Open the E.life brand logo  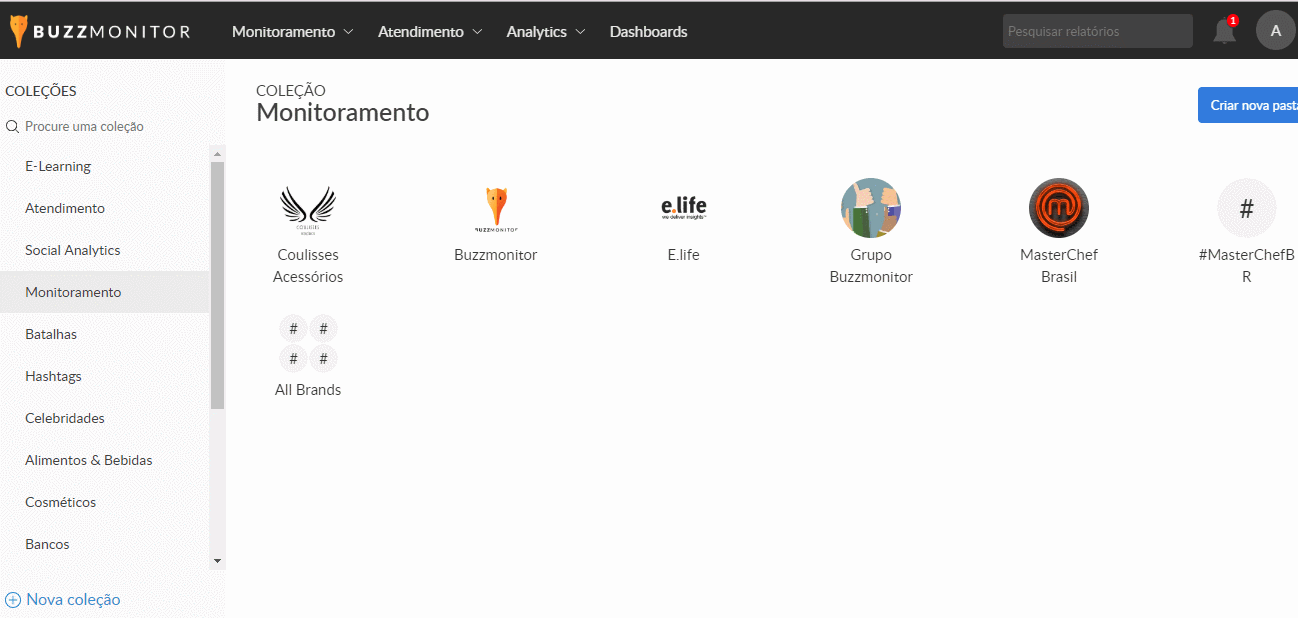tap(684, 208)
